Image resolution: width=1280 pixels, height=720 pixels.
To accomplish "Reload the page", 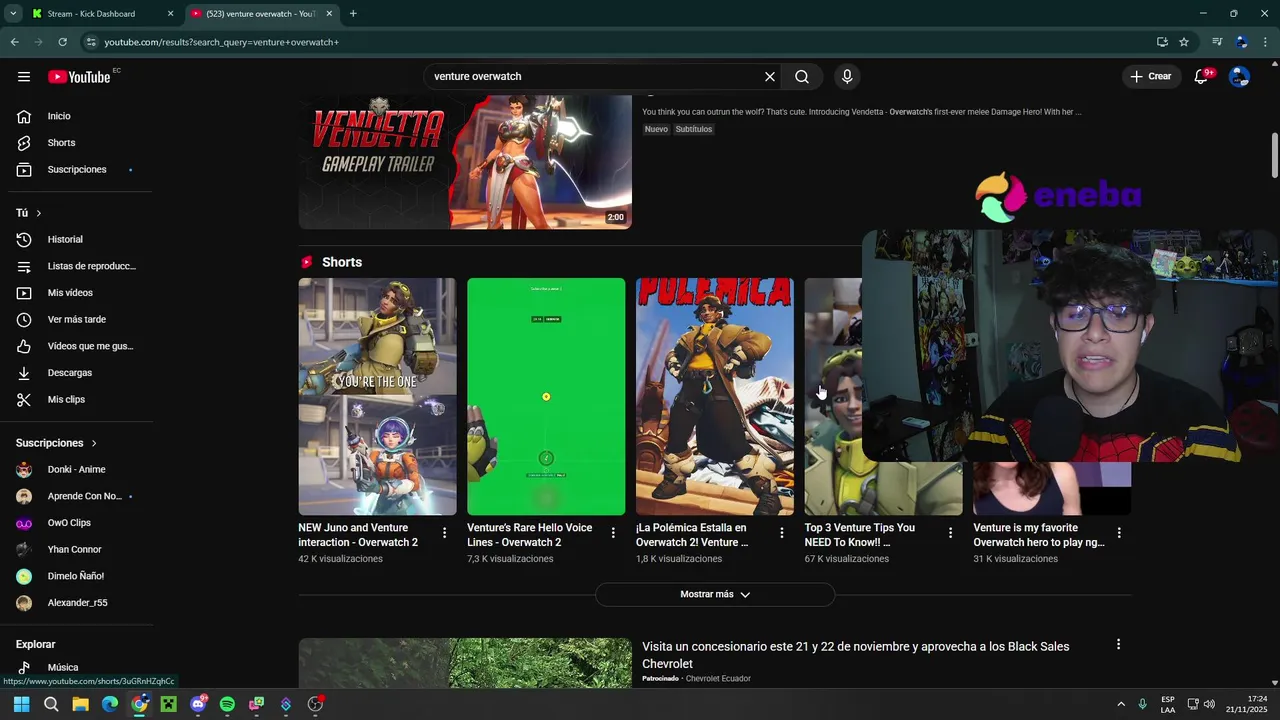I will (x=62, y=42).
